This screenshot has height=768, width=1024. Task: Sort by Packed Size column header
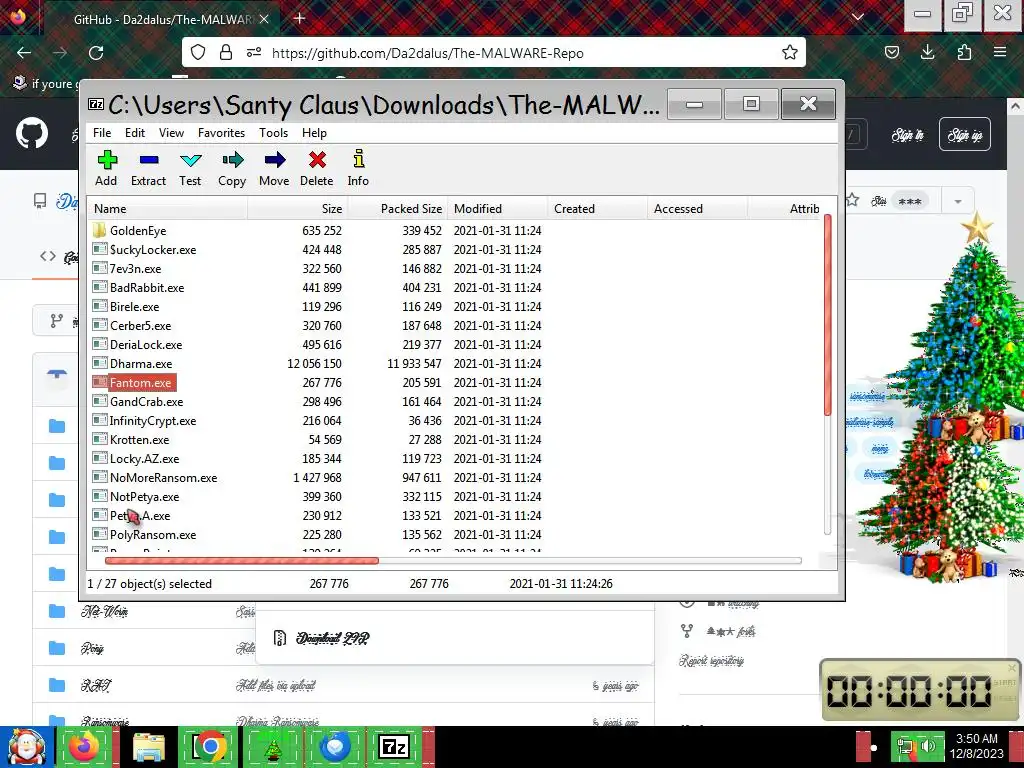click(398, 209)
